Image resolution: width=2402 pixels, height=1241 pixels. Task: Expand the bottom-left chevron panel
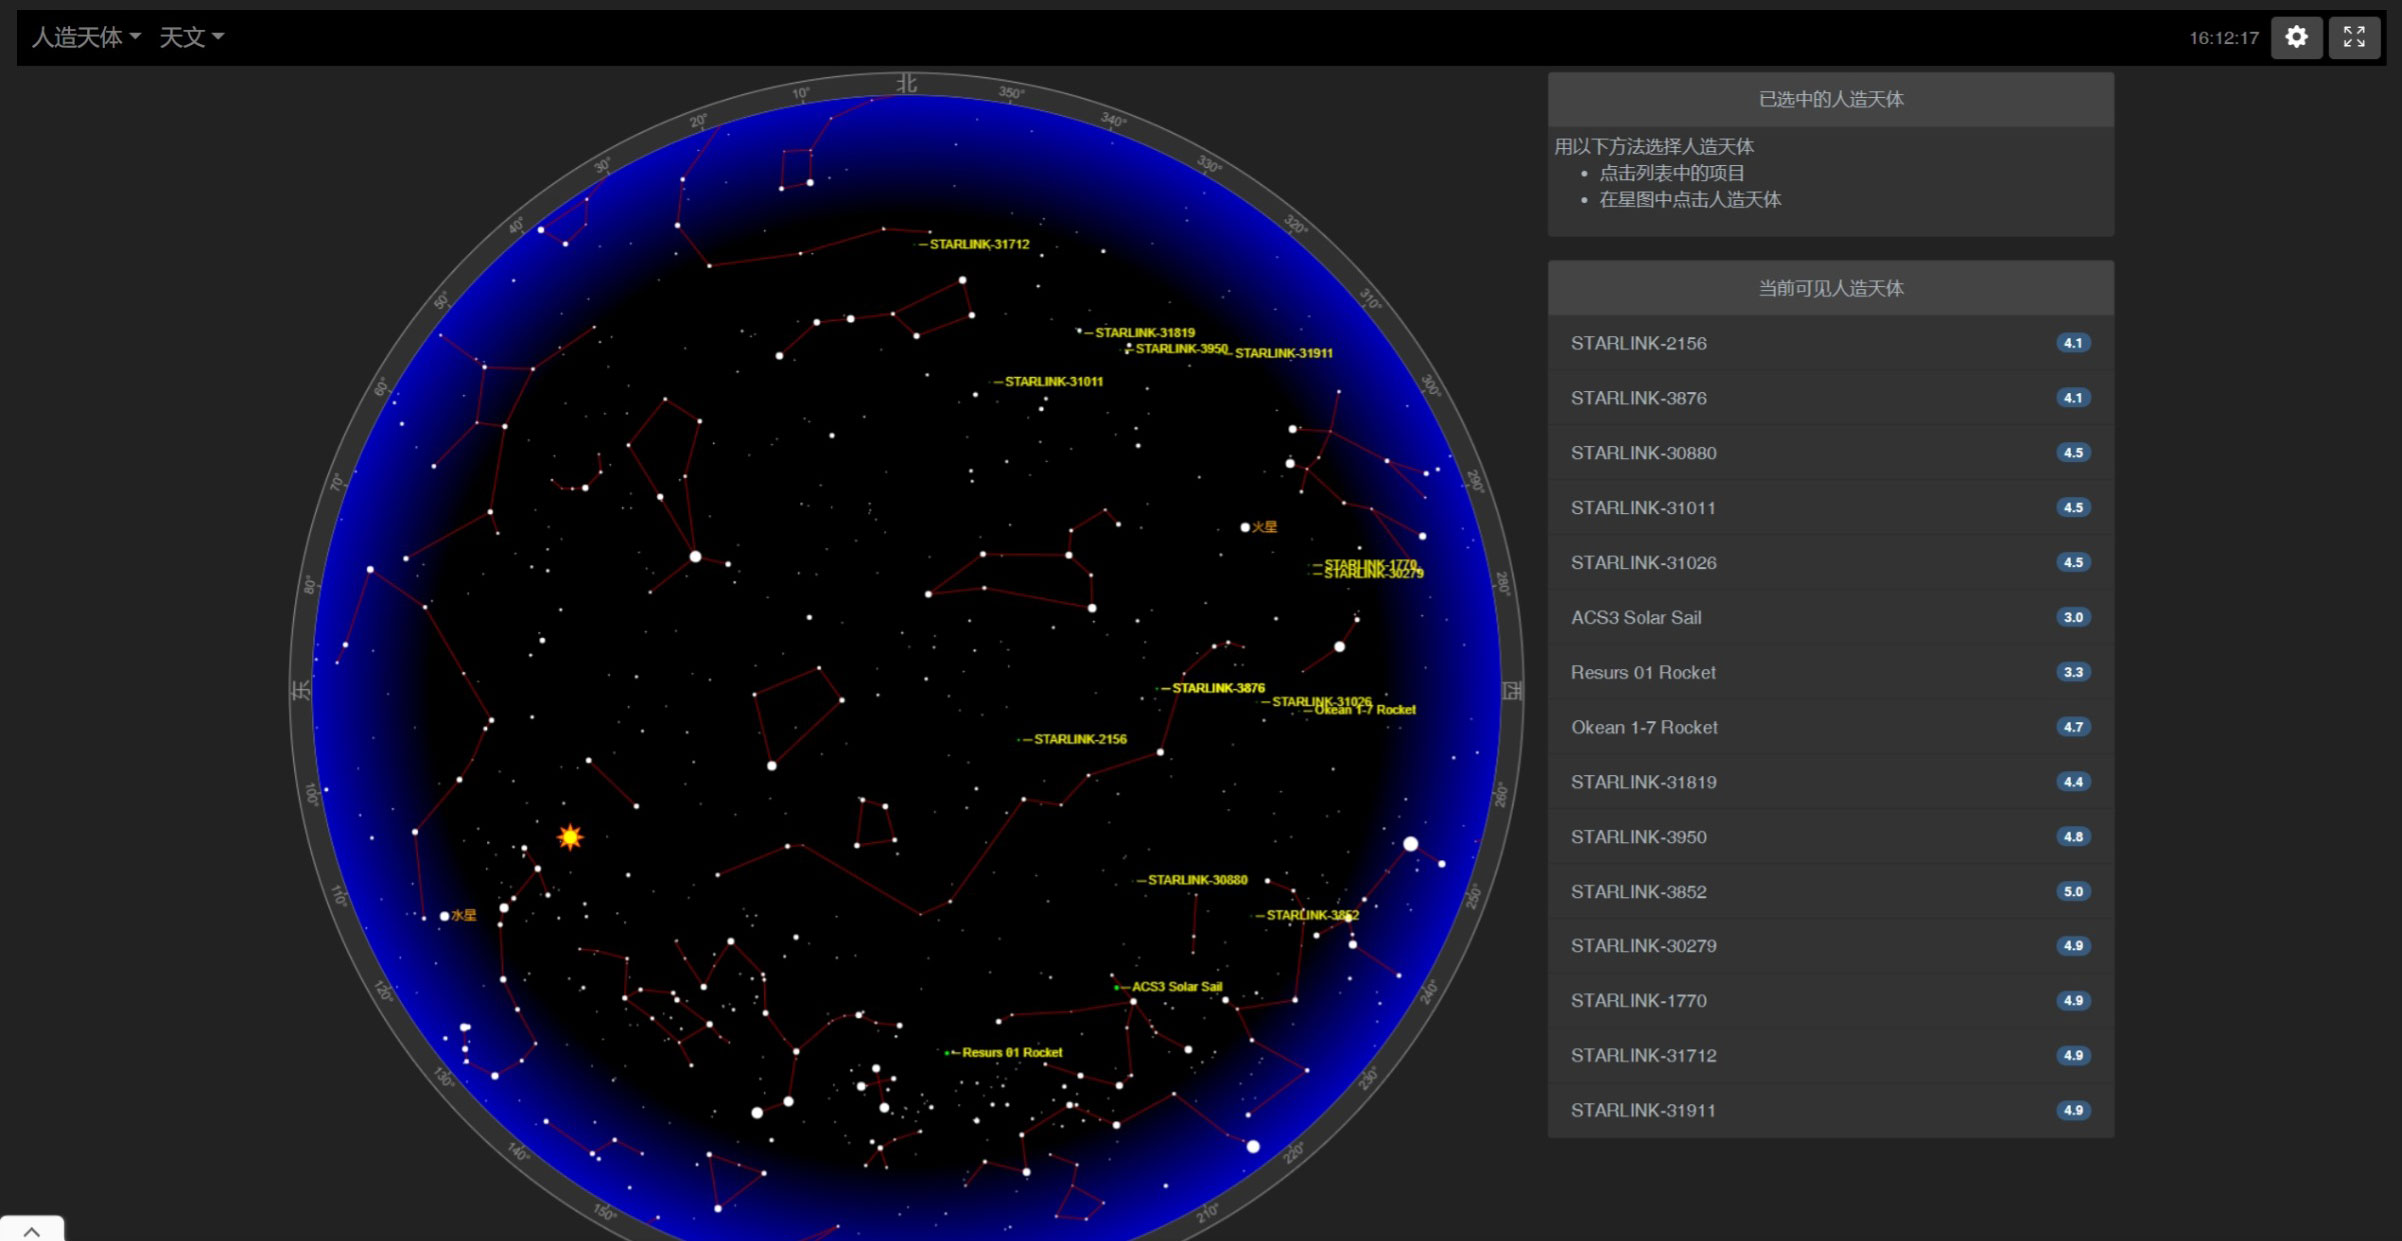tap(32, 1231)
